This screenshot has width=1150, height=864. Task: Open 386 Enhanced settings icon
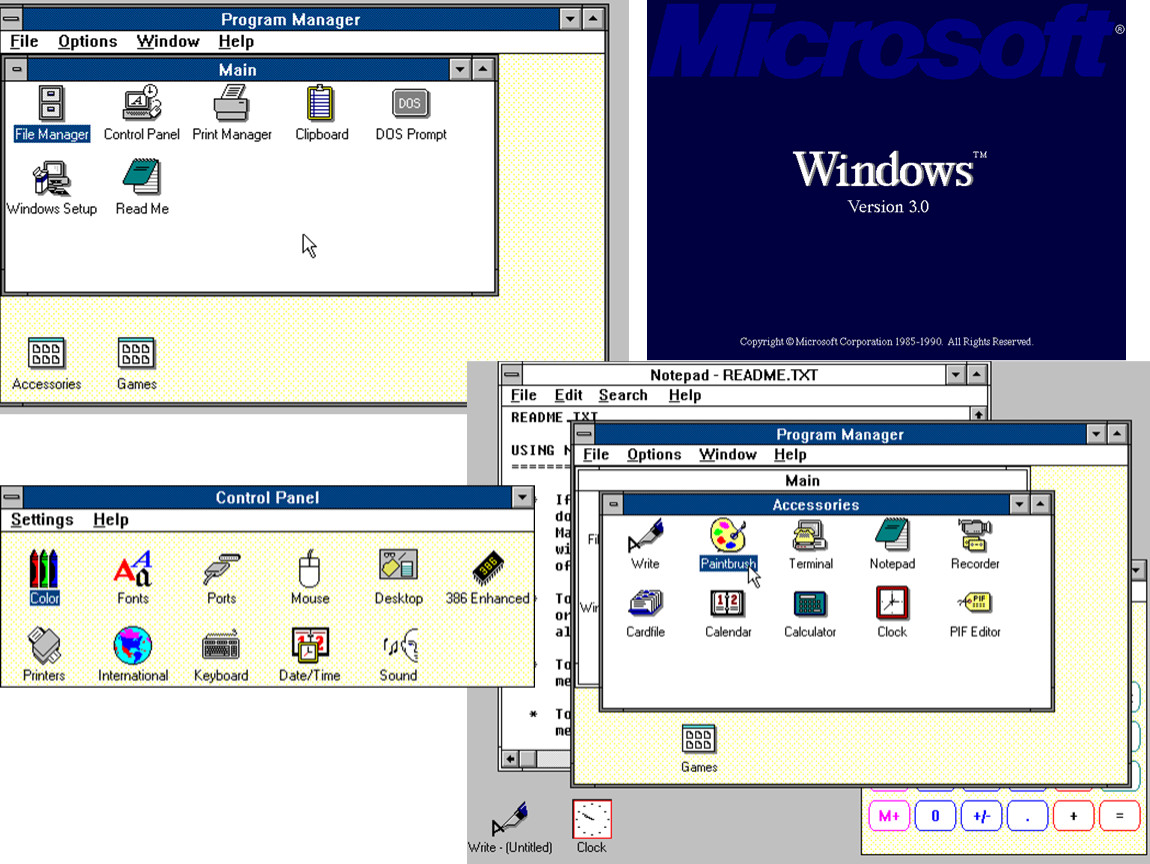[487, 577]
